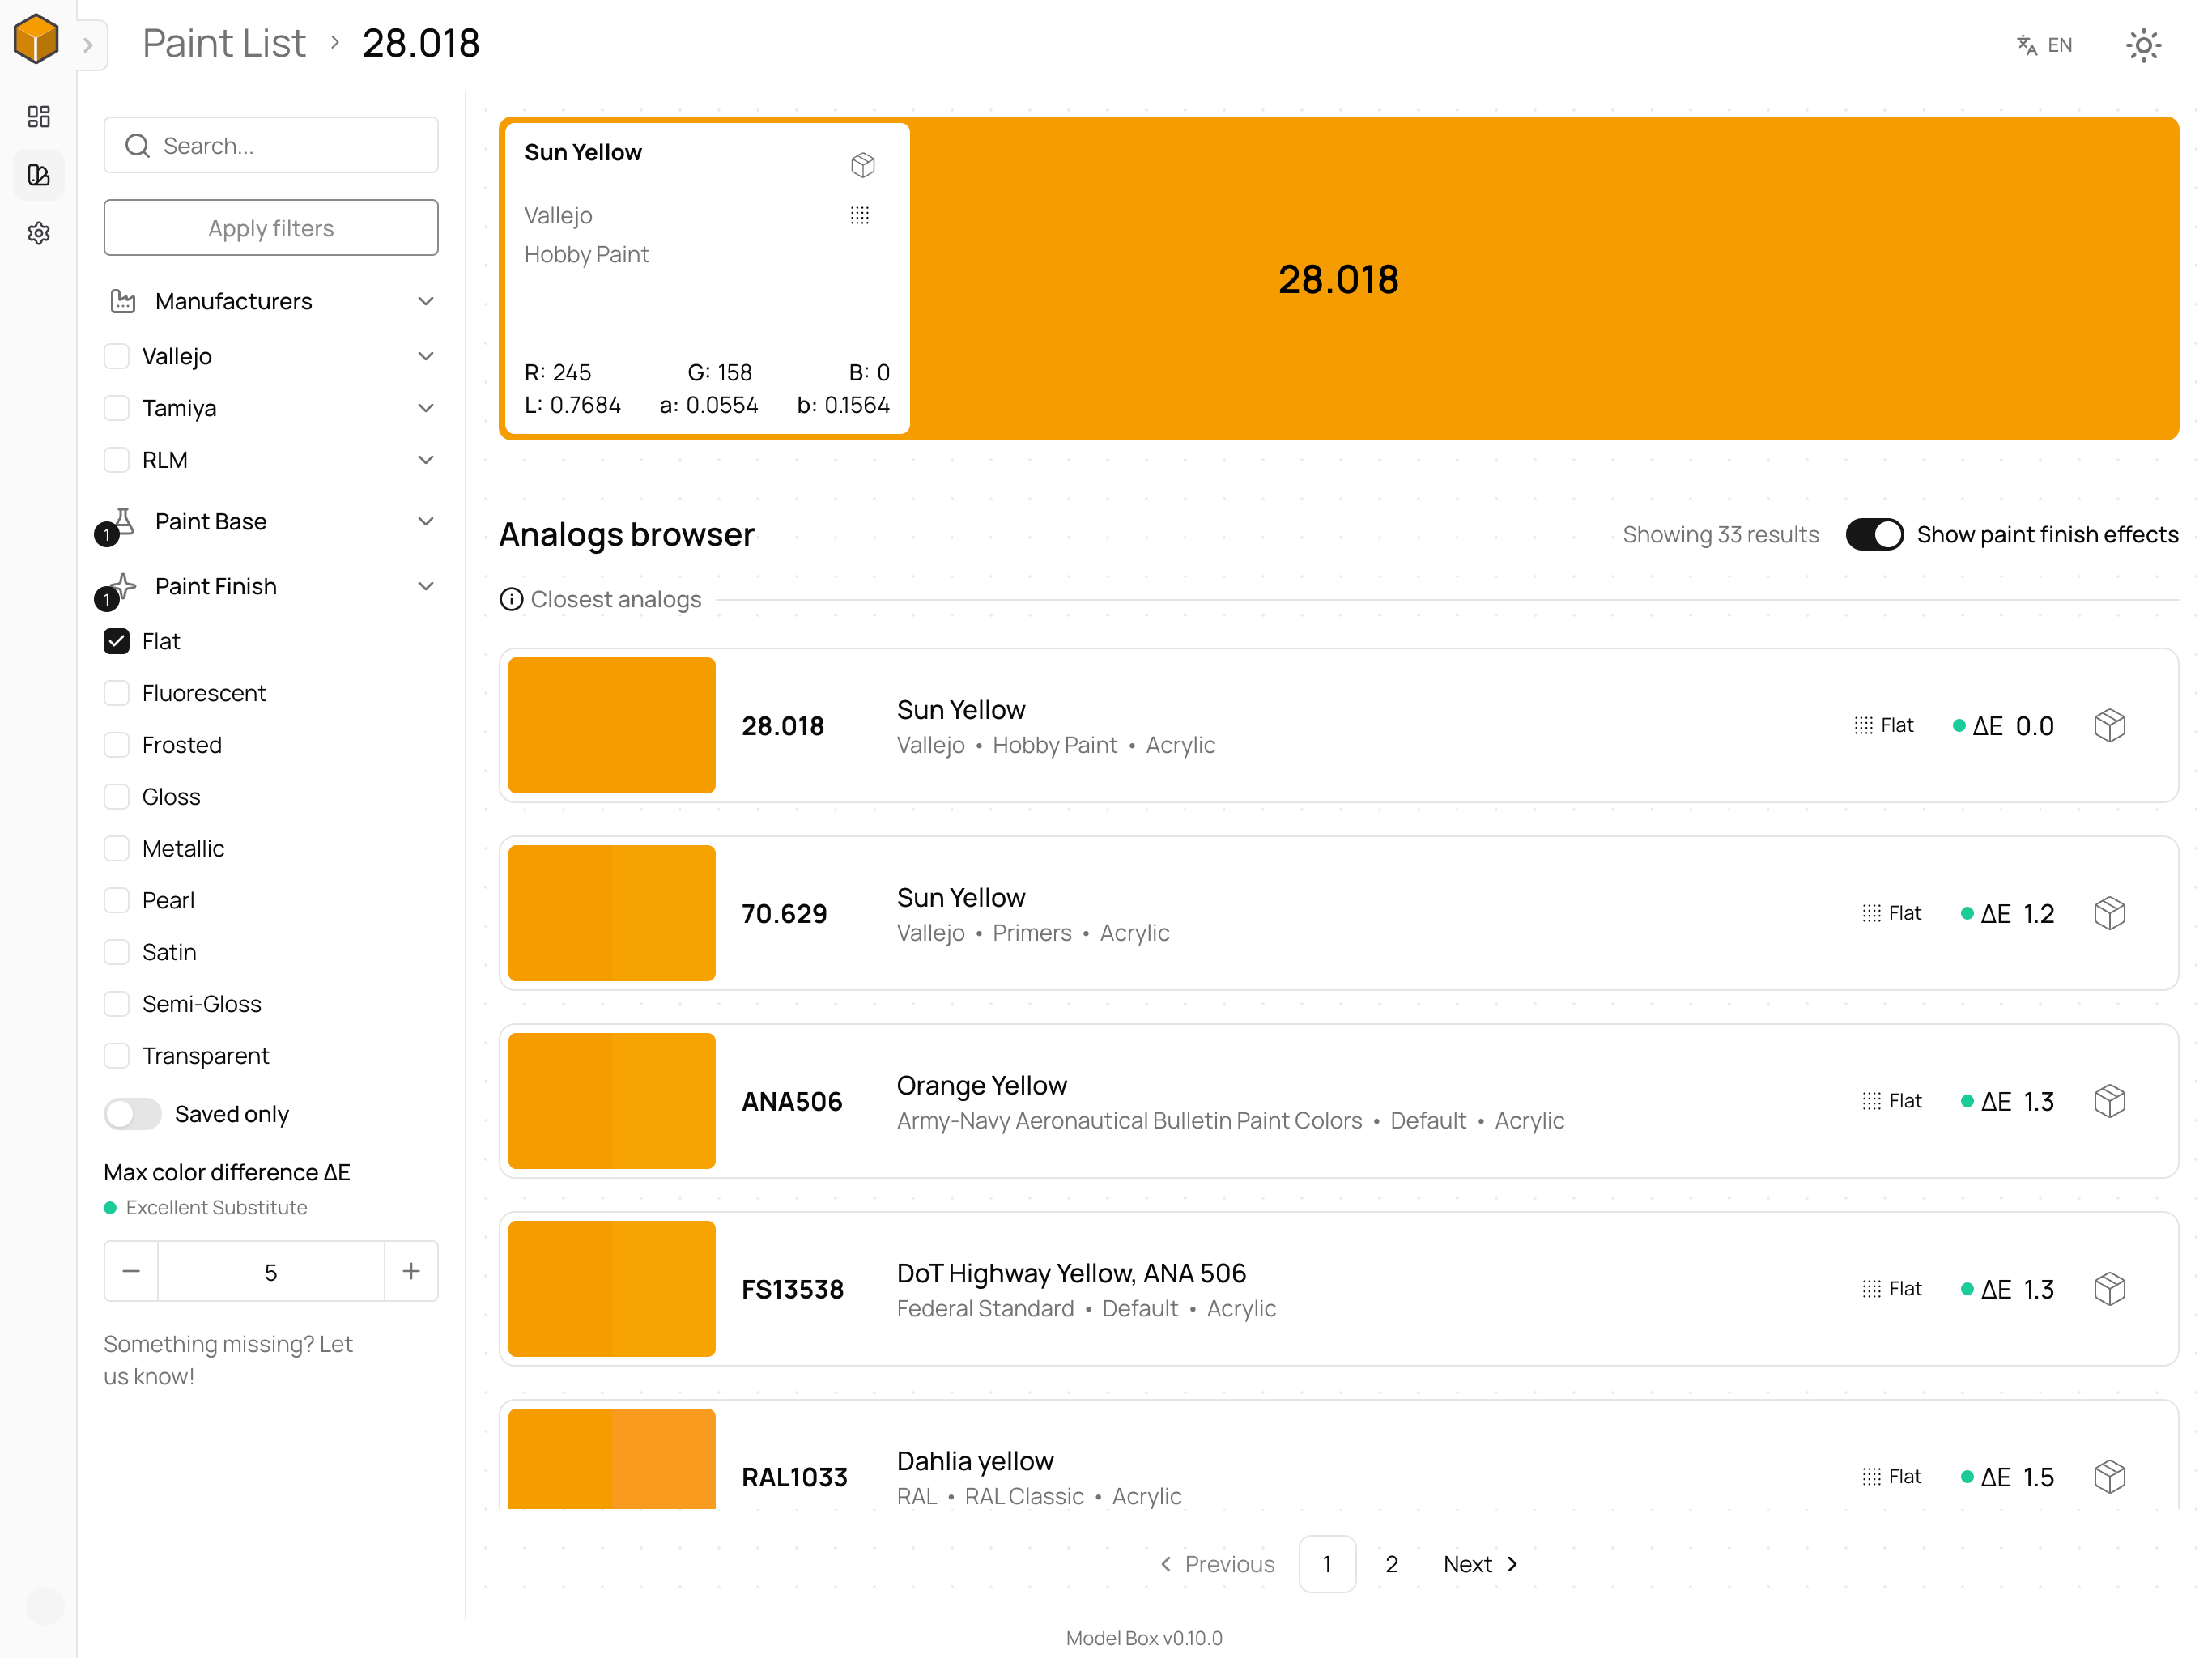This screenshot has width=2212, height=1658.
Task: Click the cube icon on RAL1033 row
Action: (x=2109, y=1476)
